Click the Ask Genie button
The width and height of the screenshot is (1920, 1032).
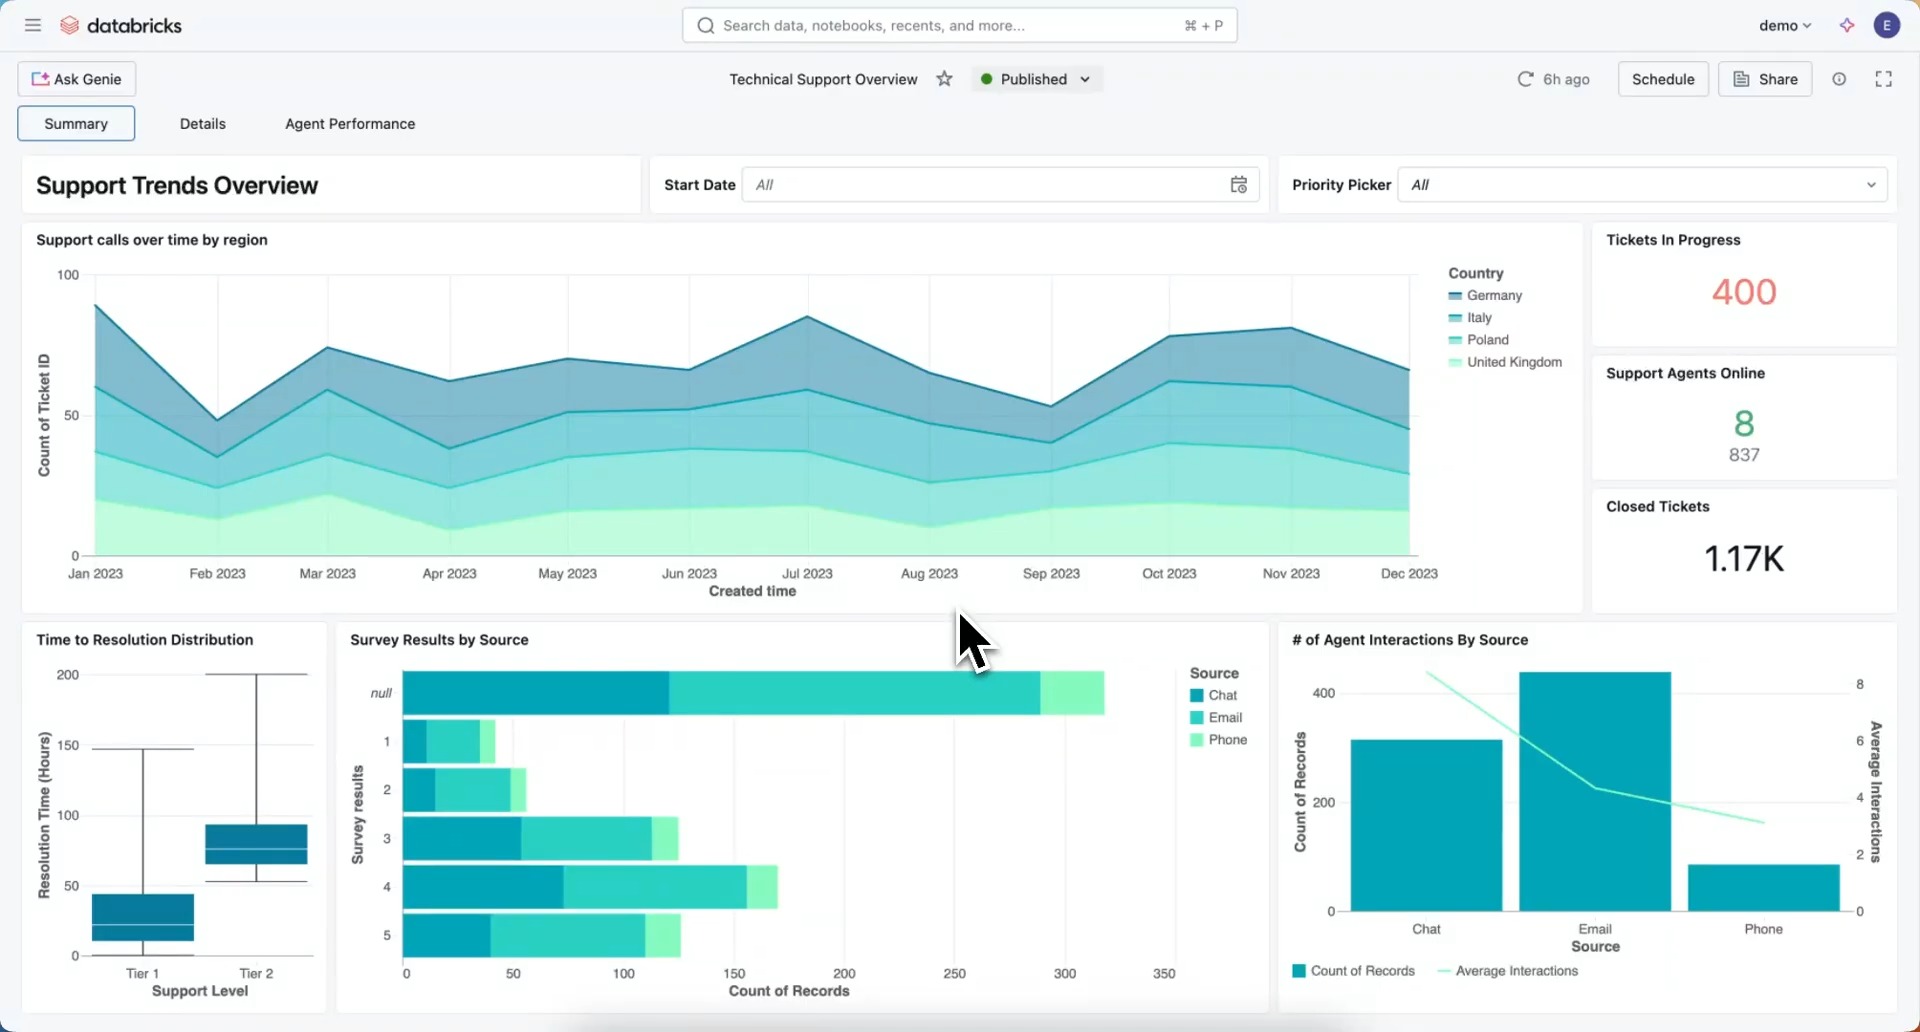(x=77, y=79)
